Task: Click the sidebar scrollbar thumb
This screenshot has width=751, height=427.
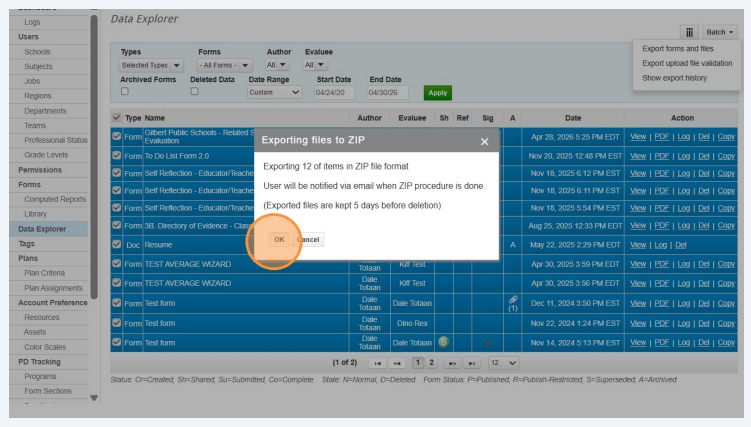Action: click(94, 157)
